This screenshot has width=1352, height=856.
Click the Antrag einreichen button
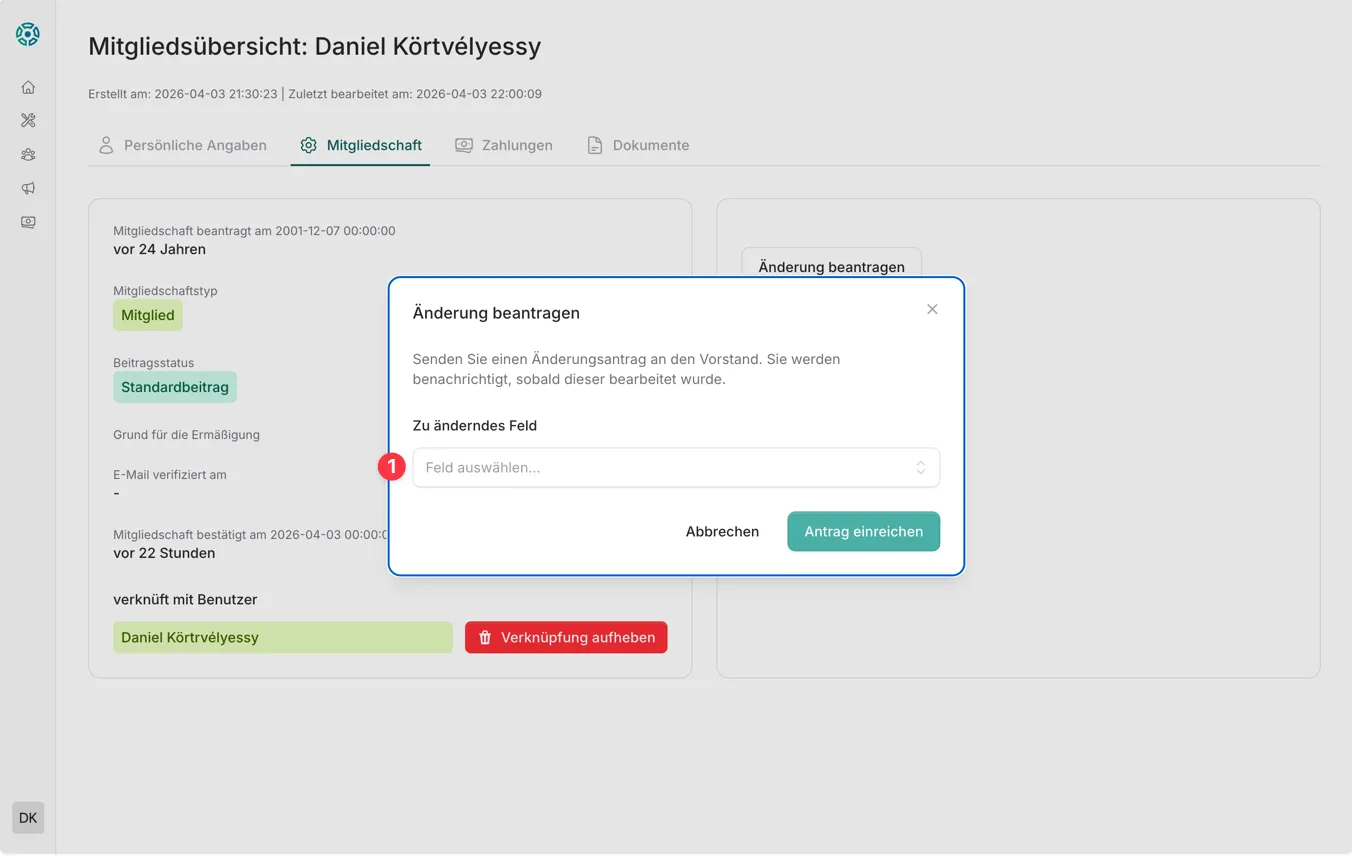tap(863, 531)
